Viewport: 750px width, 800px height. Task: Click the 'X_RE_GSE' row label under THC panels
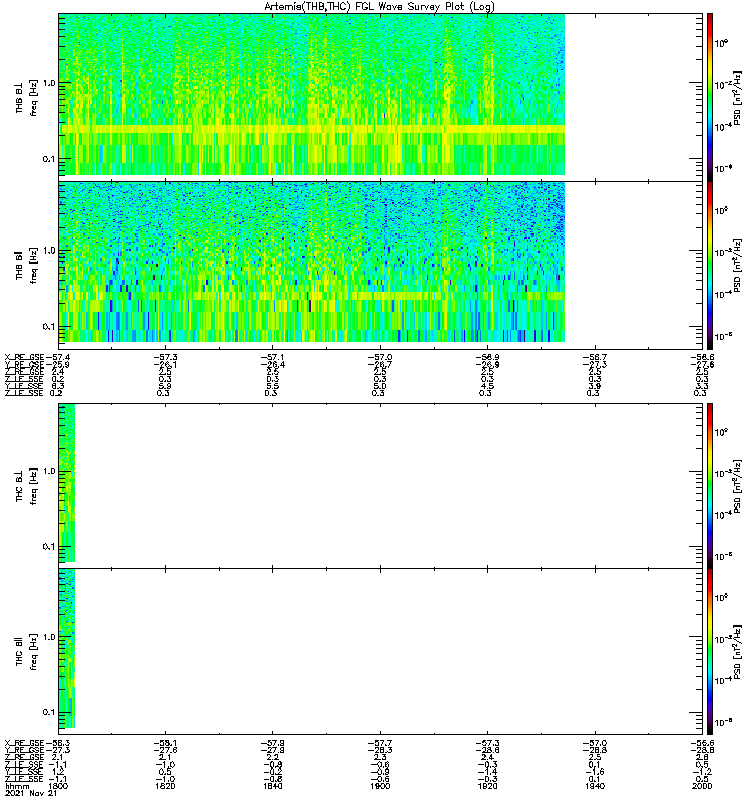pyautogui.click(x=24, y=743)
